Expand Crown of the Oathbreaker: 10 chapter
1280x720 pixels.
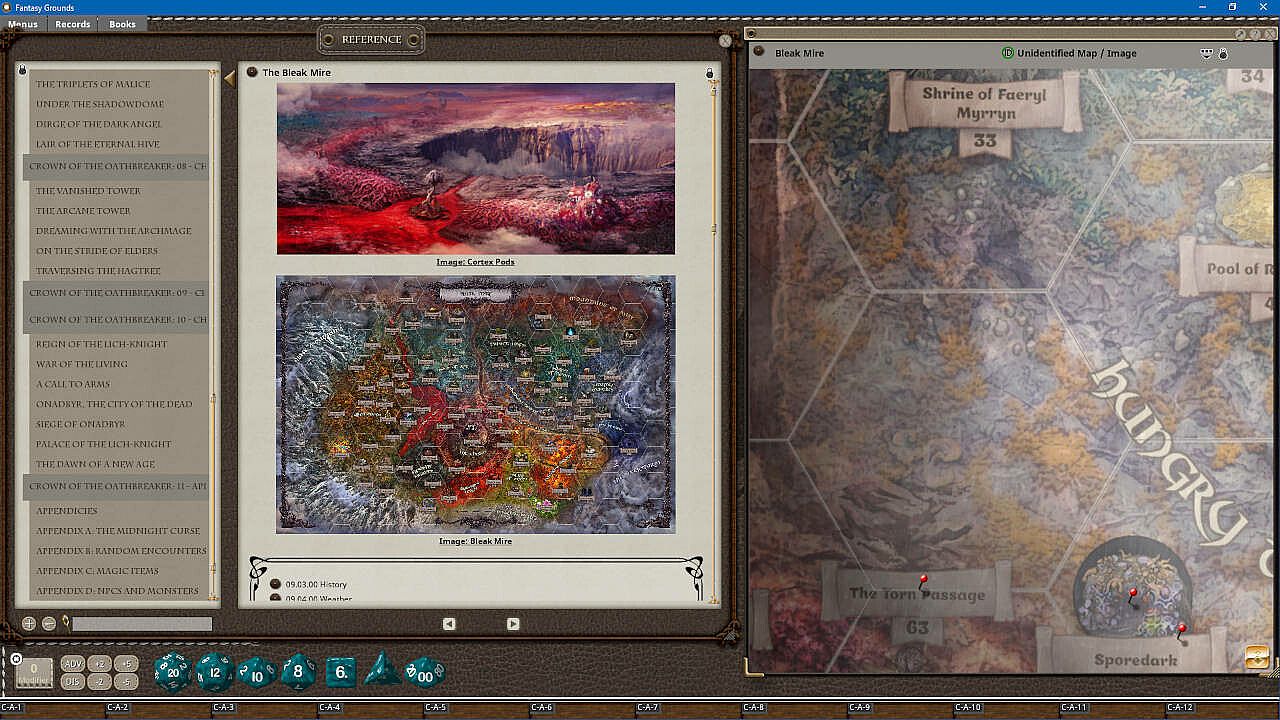[116, 320]
